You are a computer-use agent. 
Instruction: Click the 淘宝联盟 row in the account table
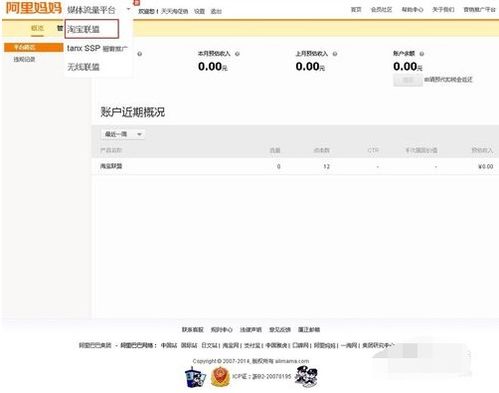pyautogui.click(x=295, y=166)
